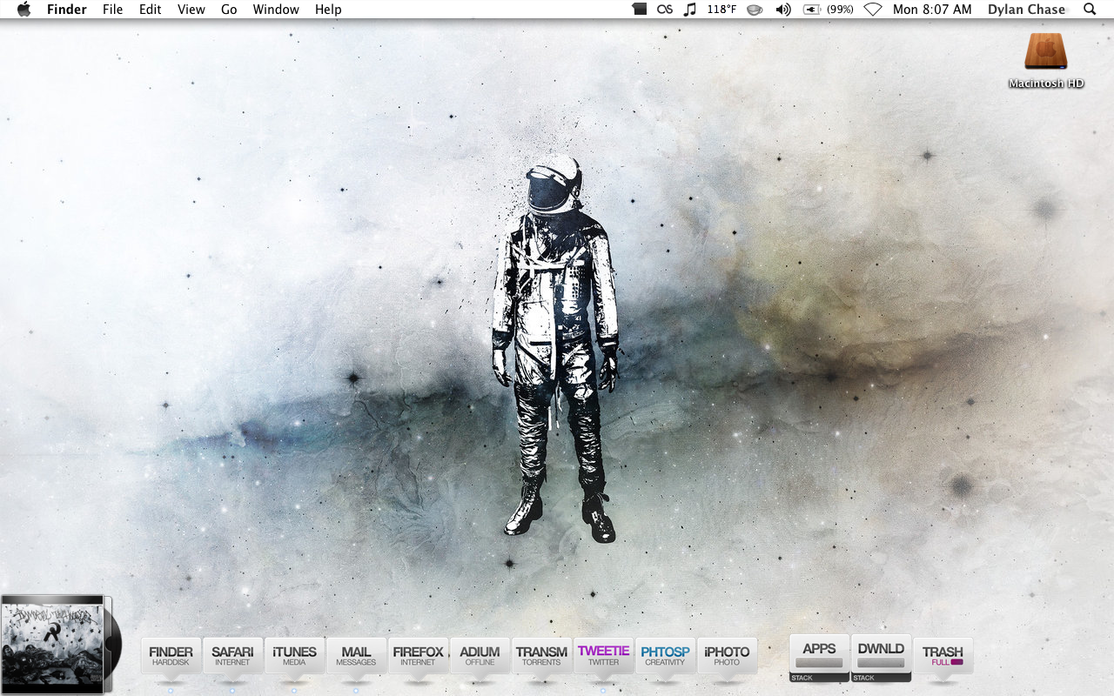Click the album cover art widget
Screen dimensions: 1114x696
(55, 643)
